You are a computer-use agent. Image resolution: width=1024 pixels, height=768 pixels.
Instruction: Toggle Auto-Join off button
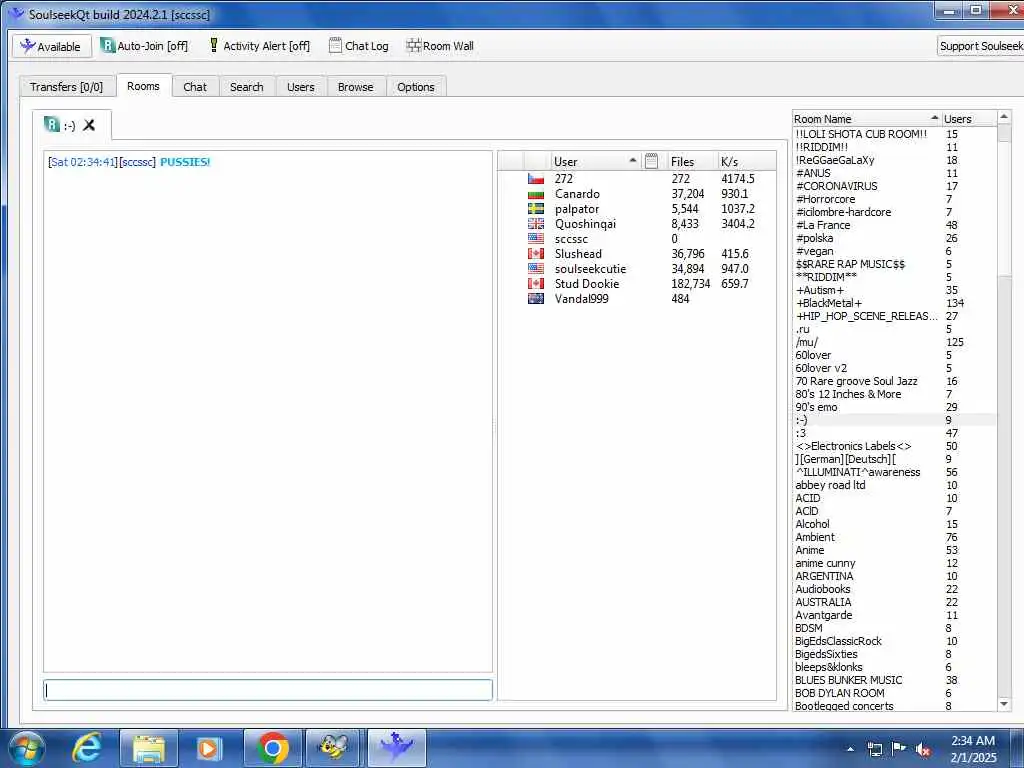click(x=144, y=46)
